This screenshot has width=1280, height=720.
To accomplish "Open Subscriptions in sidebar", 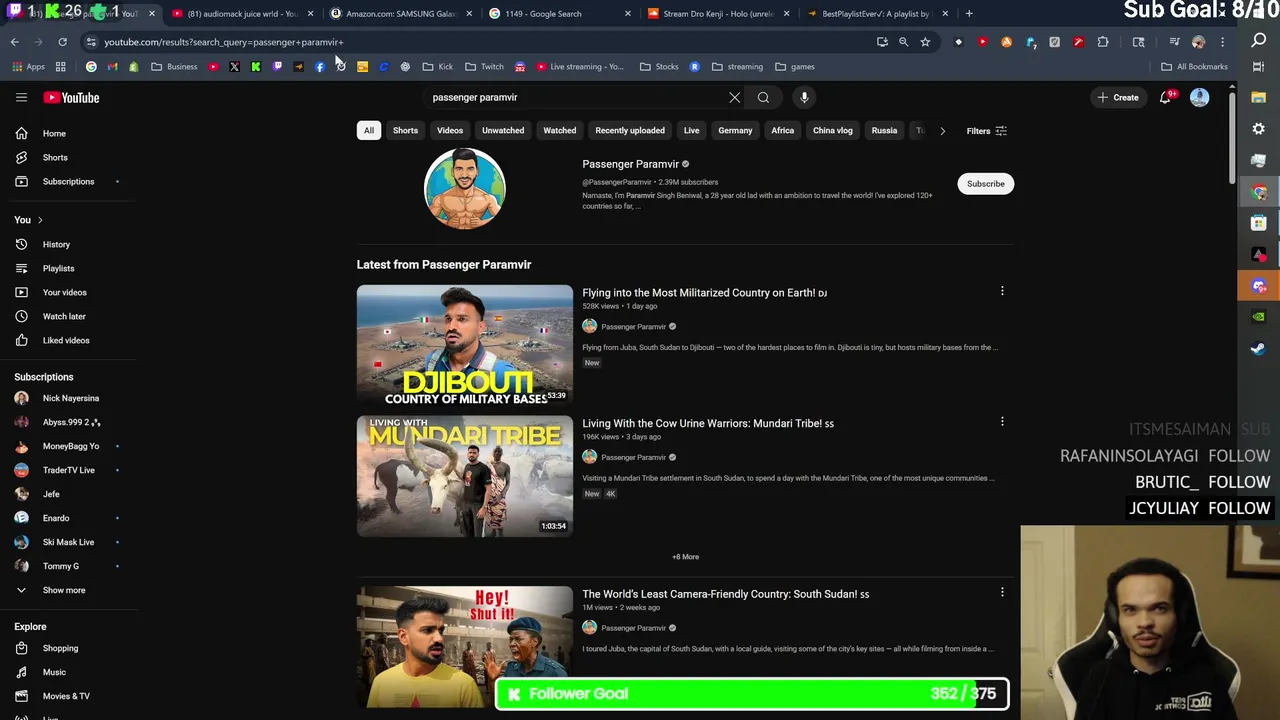I will [68, 181].
